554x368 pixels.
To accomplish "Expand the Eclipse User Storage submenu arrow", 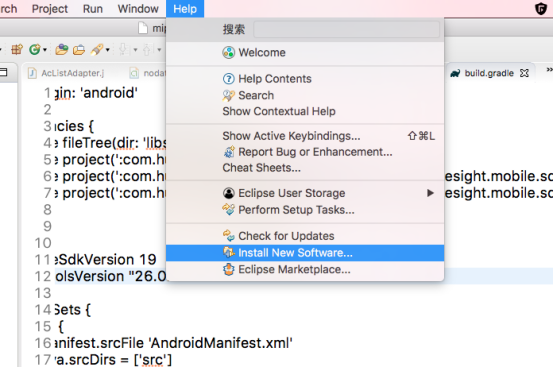I will (x=430, y=193).
